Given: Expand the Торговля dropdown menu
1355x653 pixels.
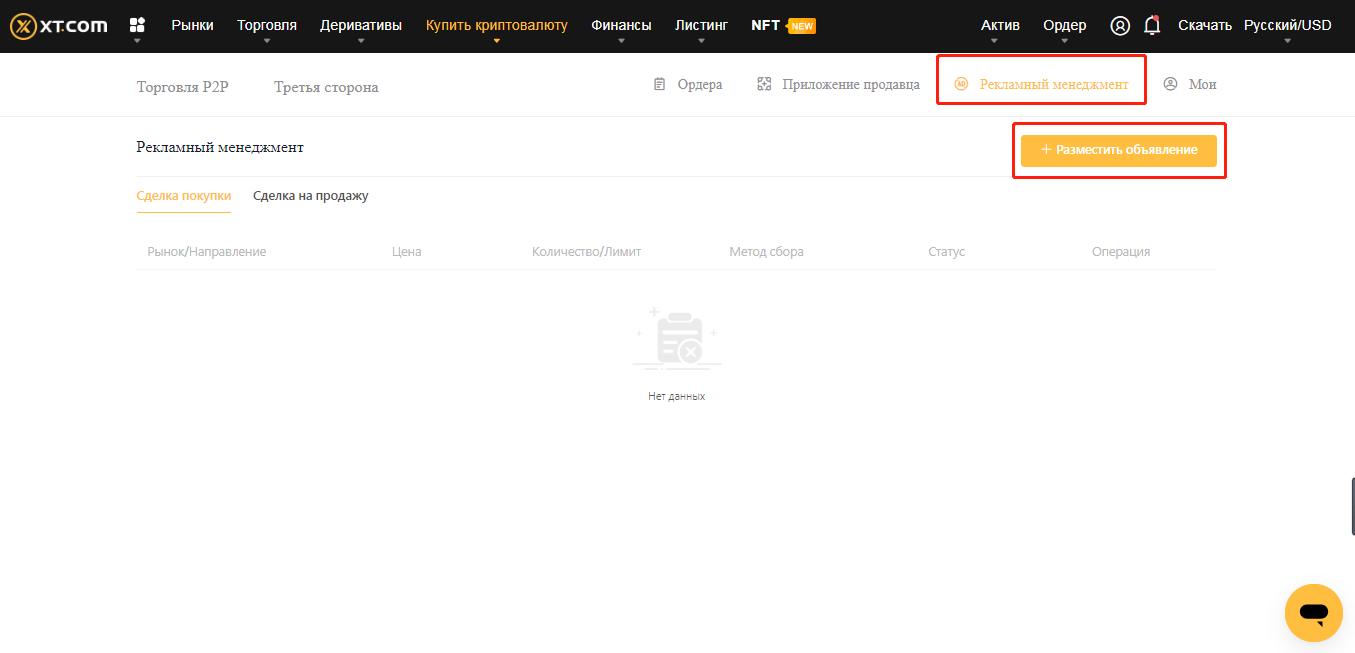Looking at the screenshot, I should pyautogui.click(x=267, y=25).
